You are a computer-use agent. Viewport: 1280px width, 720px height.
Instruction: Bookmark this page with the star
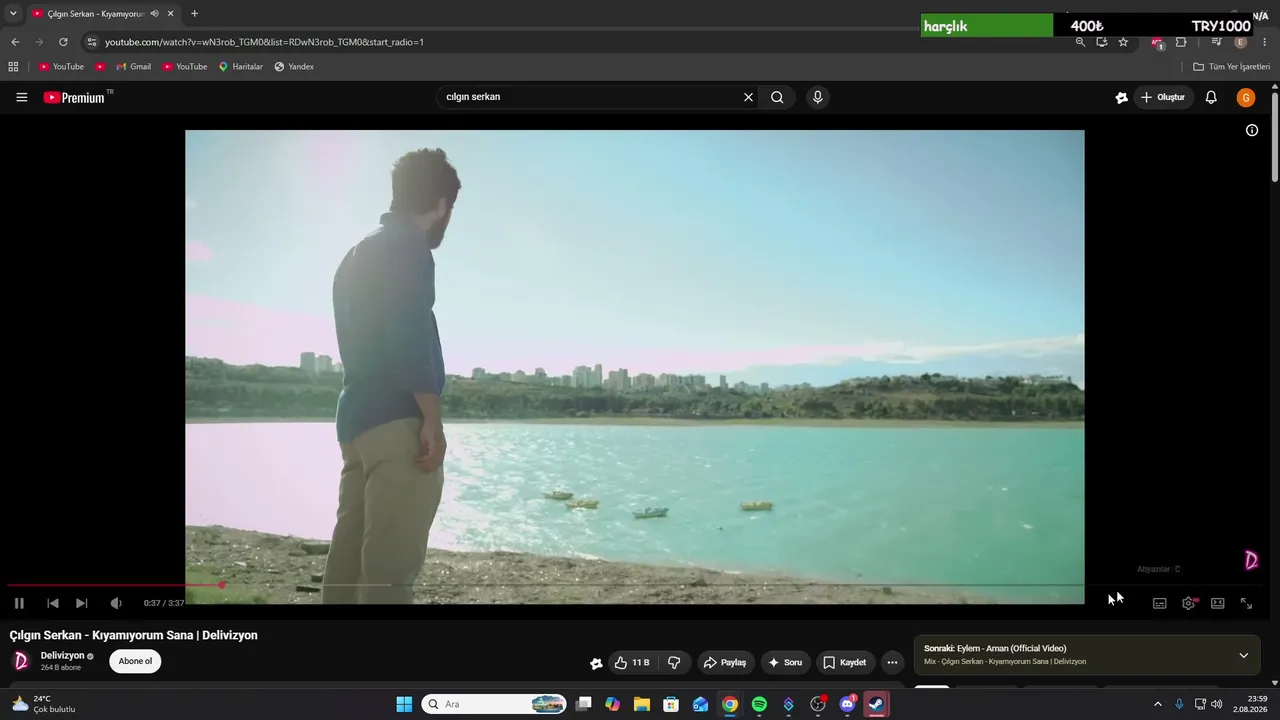coord(1123,42)
